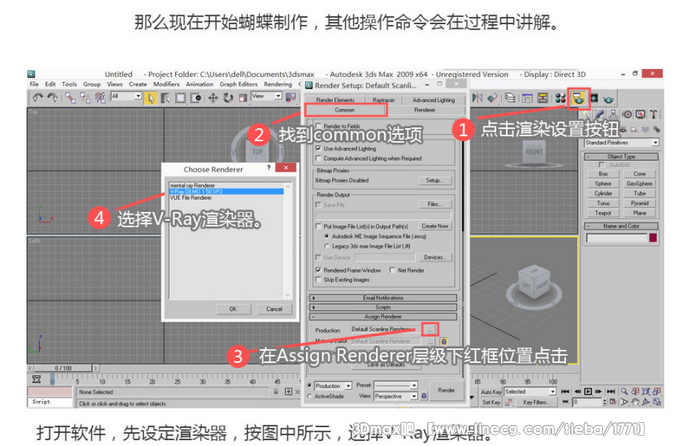674x446 pixels.
Task: Click the Quick Render teapot icon
Action: point(608,99)
